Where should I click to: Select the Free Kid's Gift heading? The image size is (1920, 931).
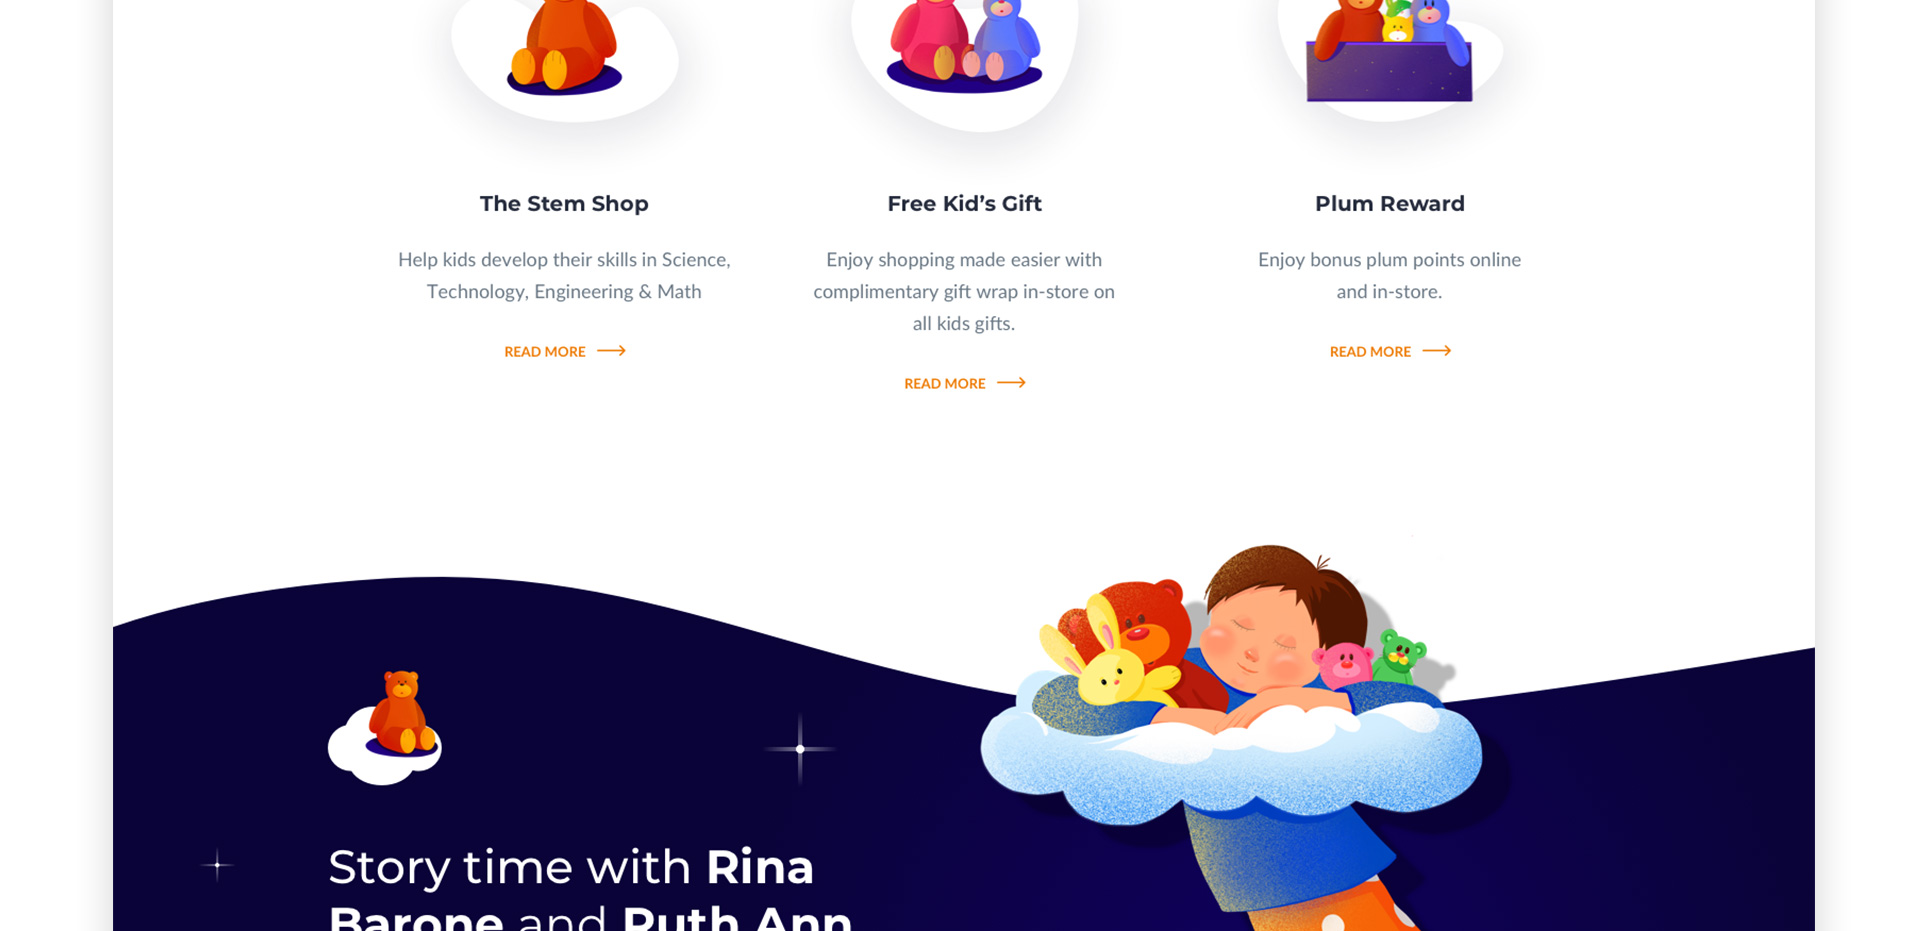965,204
